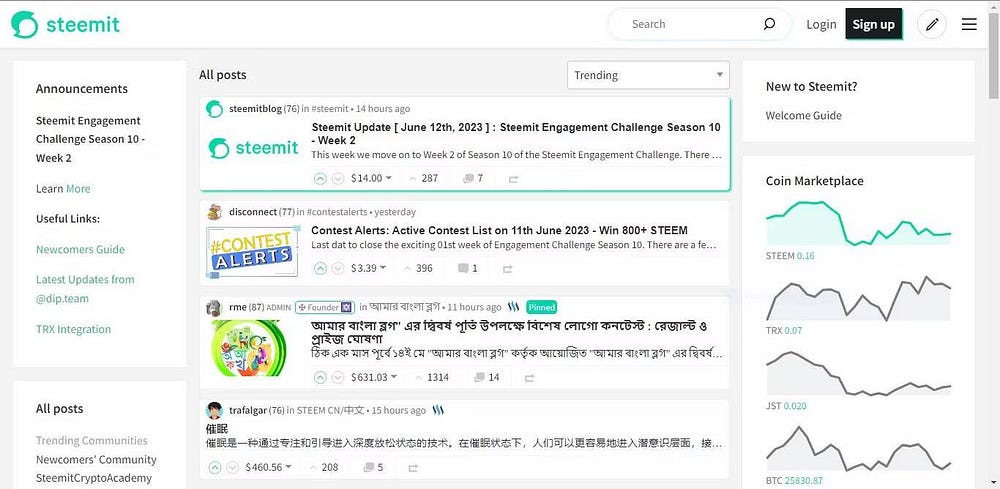This screenshot has height=489, width=1000.
Task: Open the compose post pencil icon
Action: (932, 24)
